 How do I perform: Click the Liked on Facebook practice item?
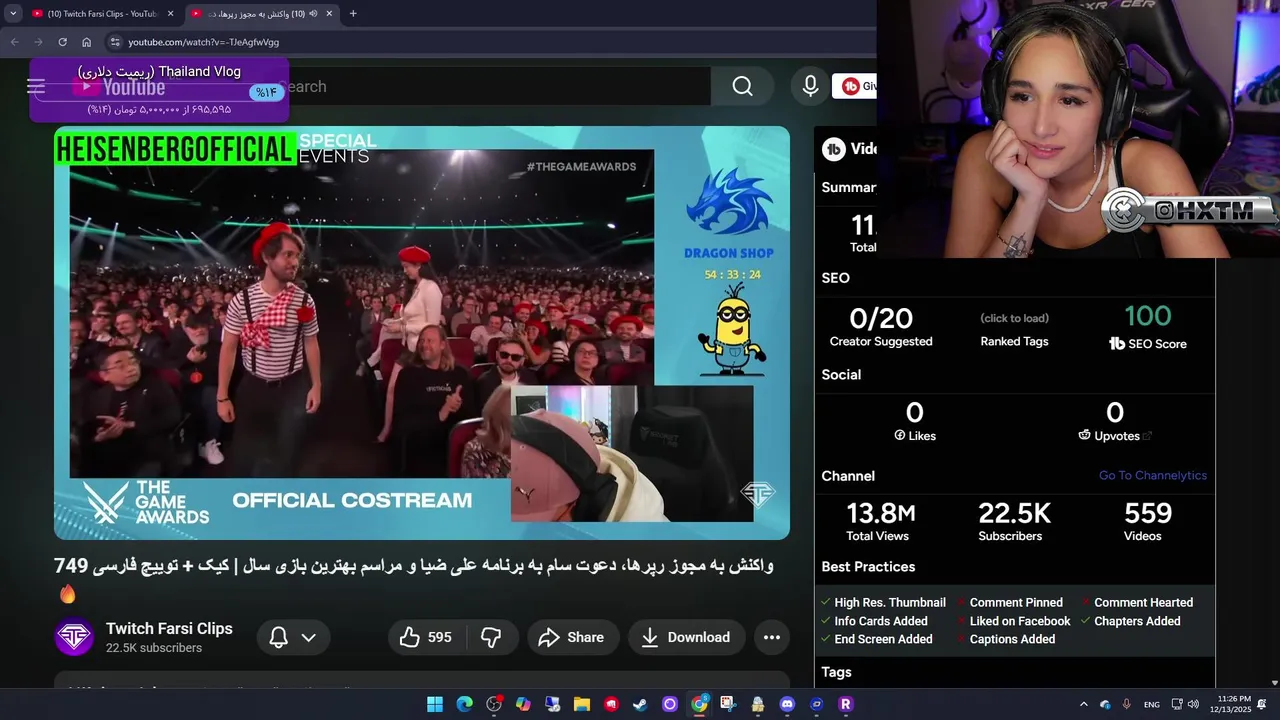[1013, 621]
